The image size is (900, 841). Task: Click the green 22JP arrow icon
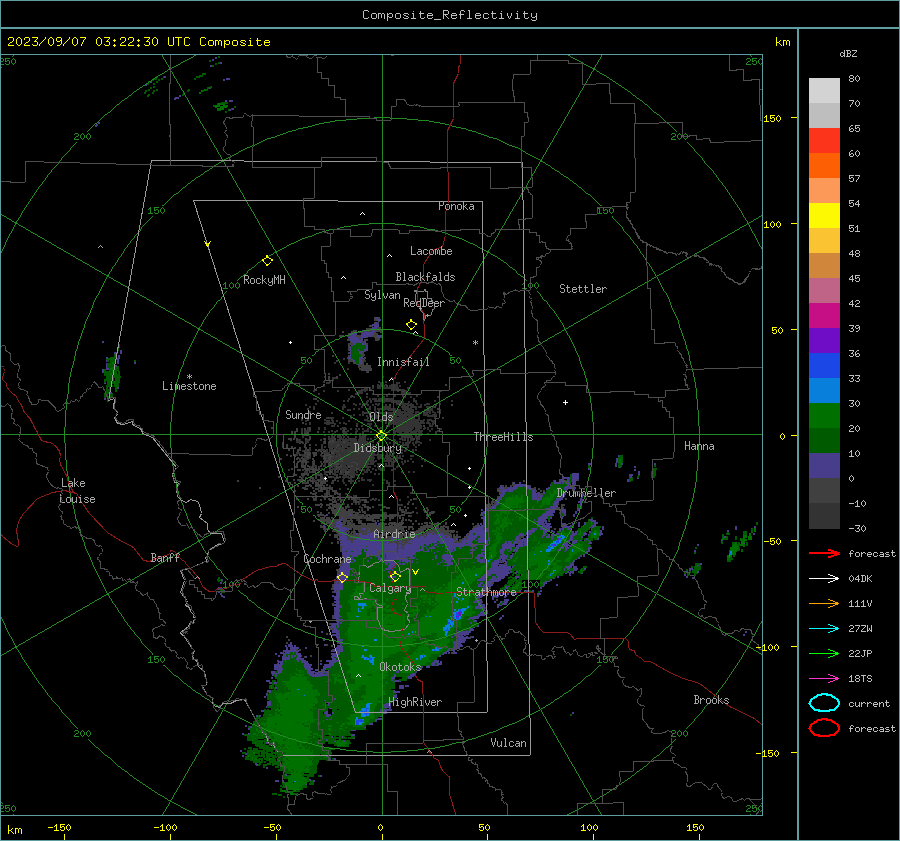pos(824,653)
